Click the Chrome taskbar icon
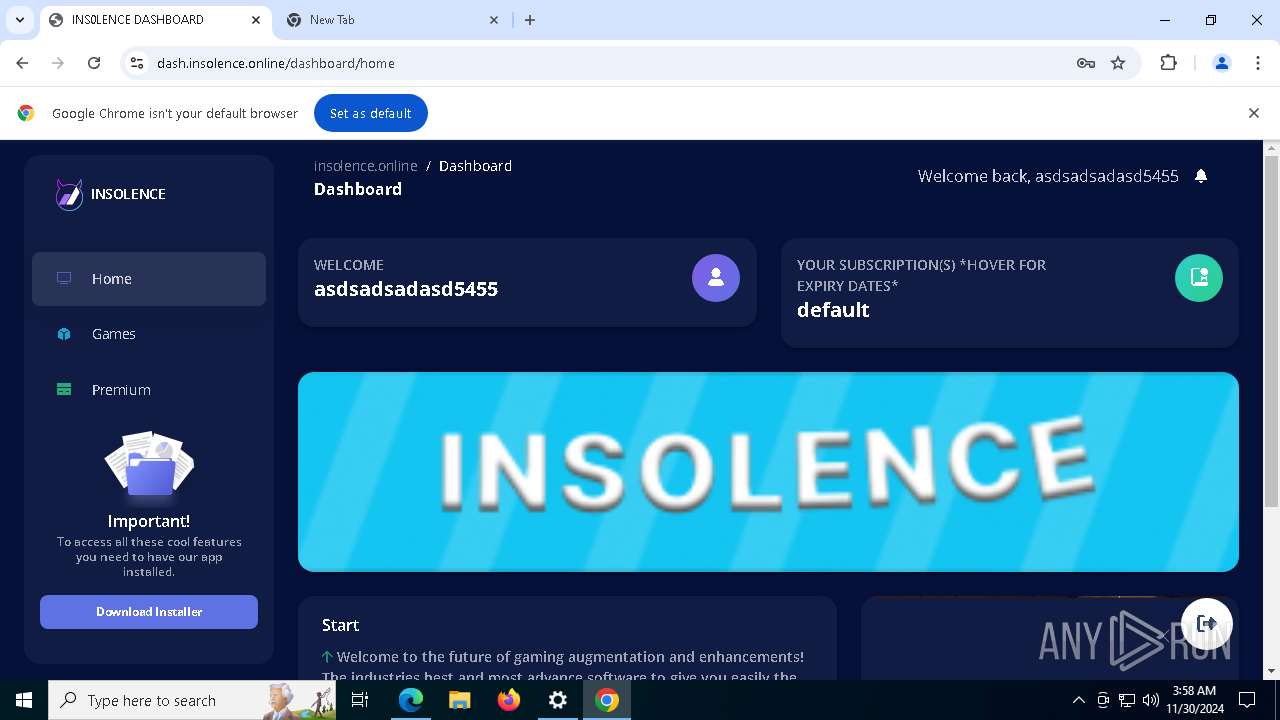1280x720 pixels. click(607, 700)
